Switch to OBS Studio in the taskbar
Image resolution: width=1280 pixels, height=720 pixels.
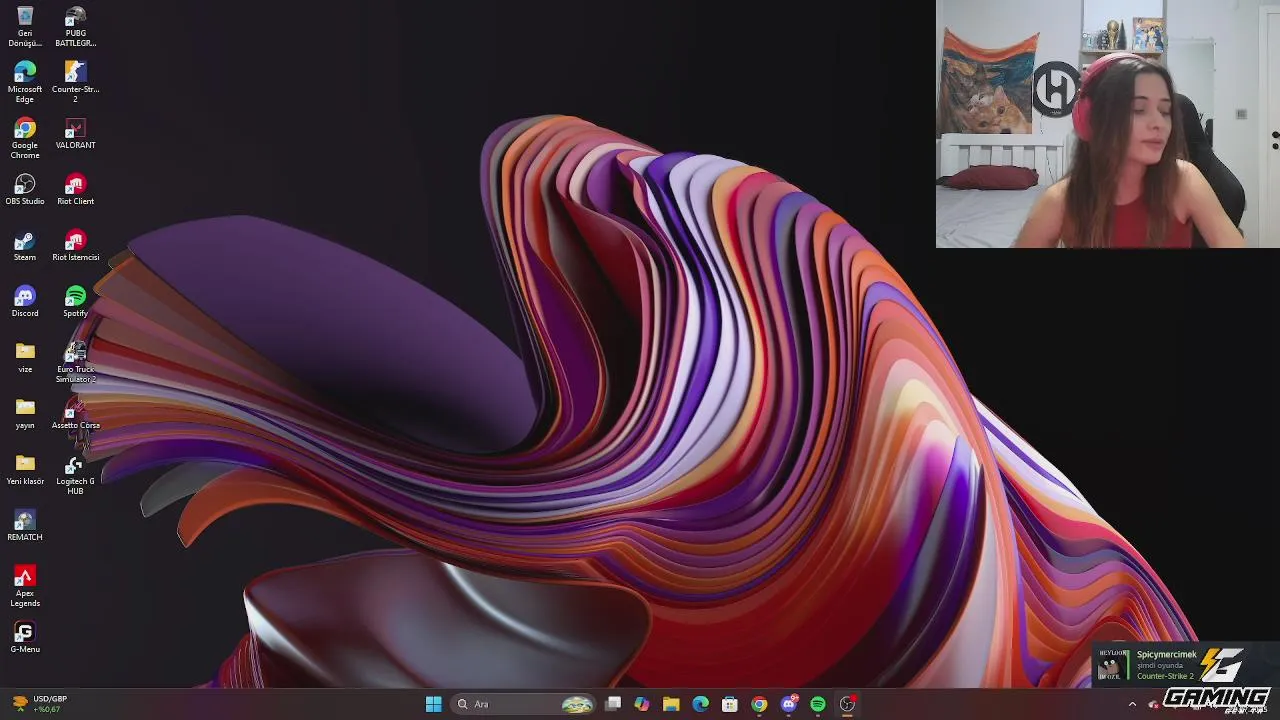[847, 704]
